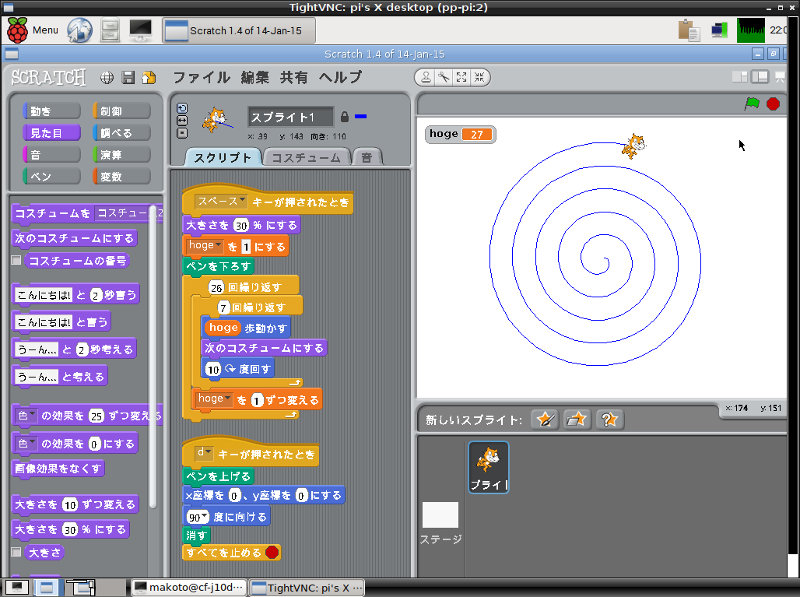800x597 pixels.
Task: Click the 'すべてを止める' block in the script
Action: click(232, 552)
